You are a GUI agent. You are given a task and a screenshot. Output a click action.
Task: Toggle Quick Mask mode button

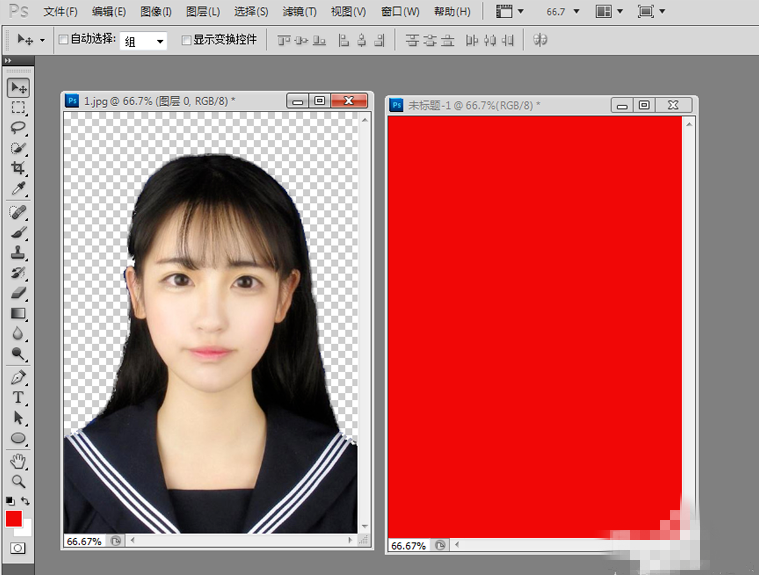(18, 548)
